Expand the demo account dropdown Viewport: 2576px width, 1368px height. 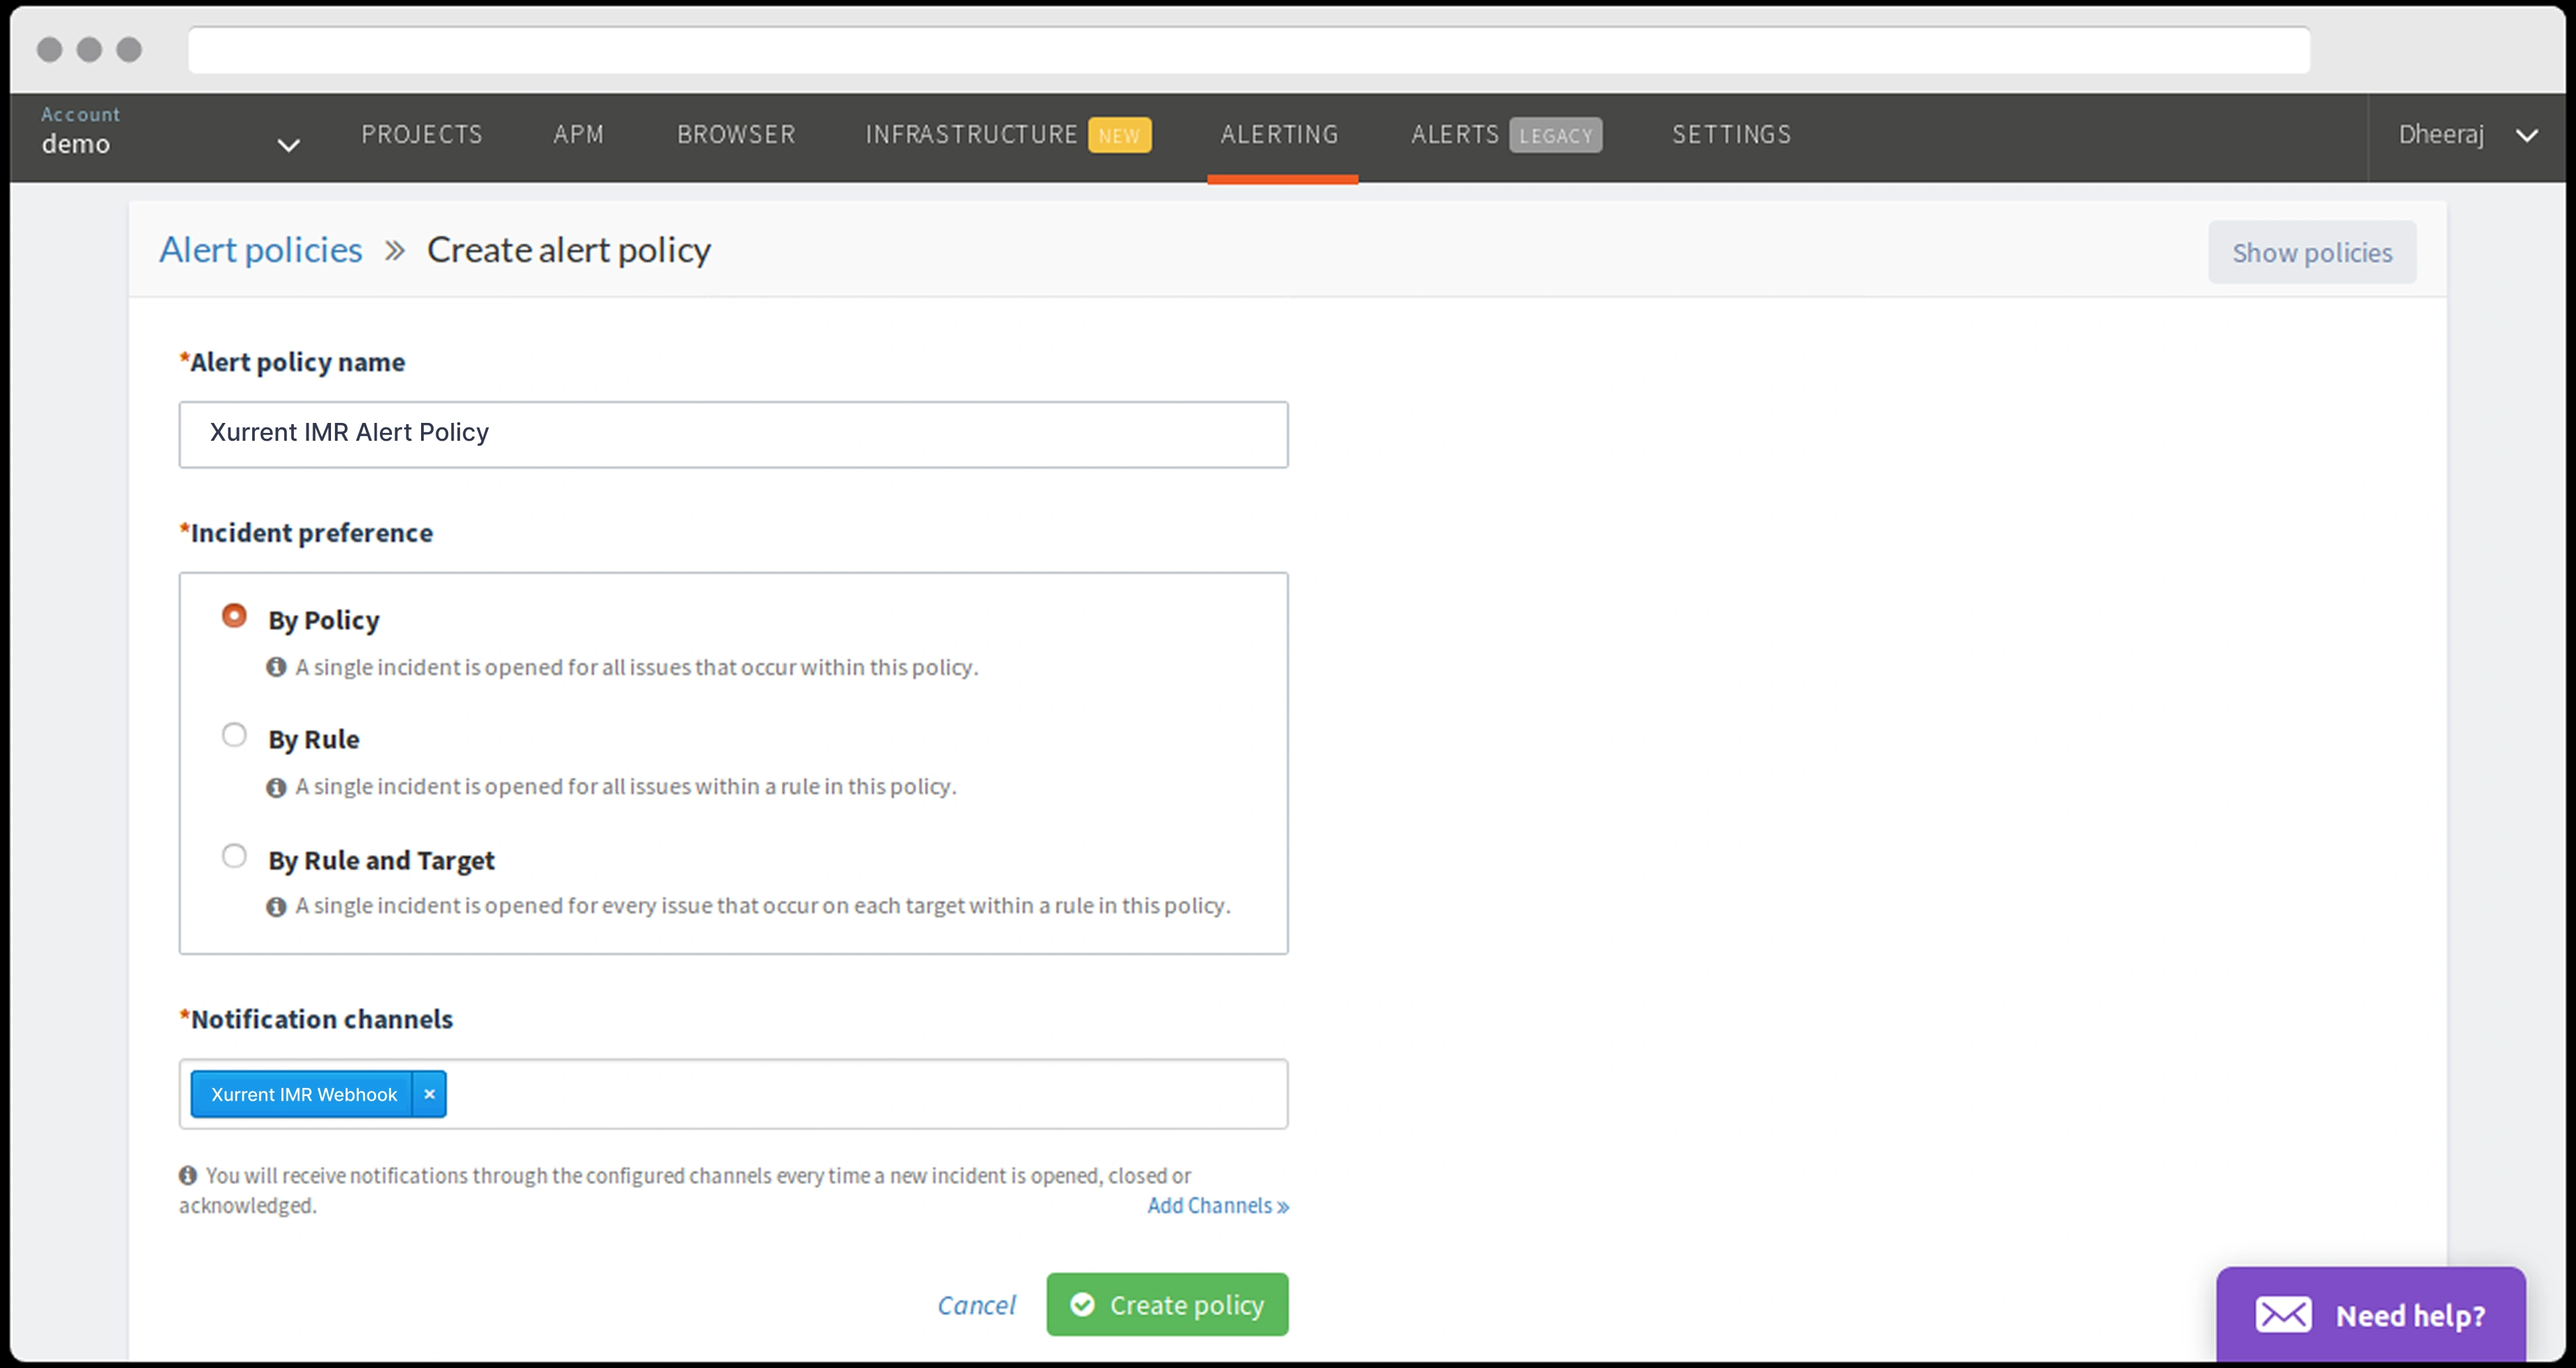pyautogui.click(x=288, y=145)
